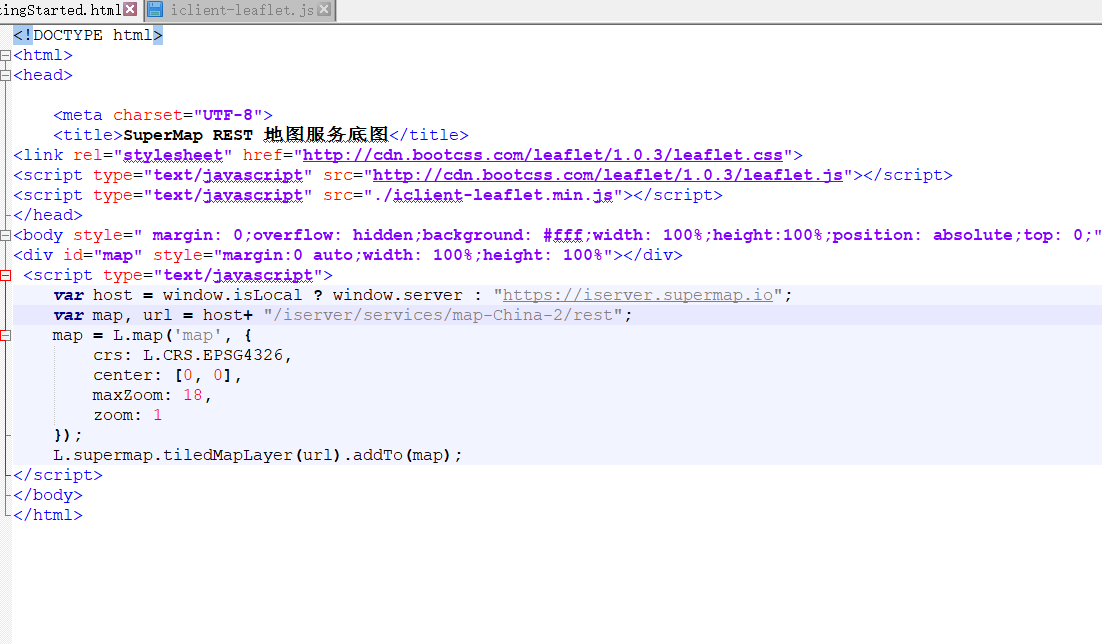This screenshot has width=1102, height=644.
Task: Open the leaflet.css CDN link
Action: click(543, 155)
